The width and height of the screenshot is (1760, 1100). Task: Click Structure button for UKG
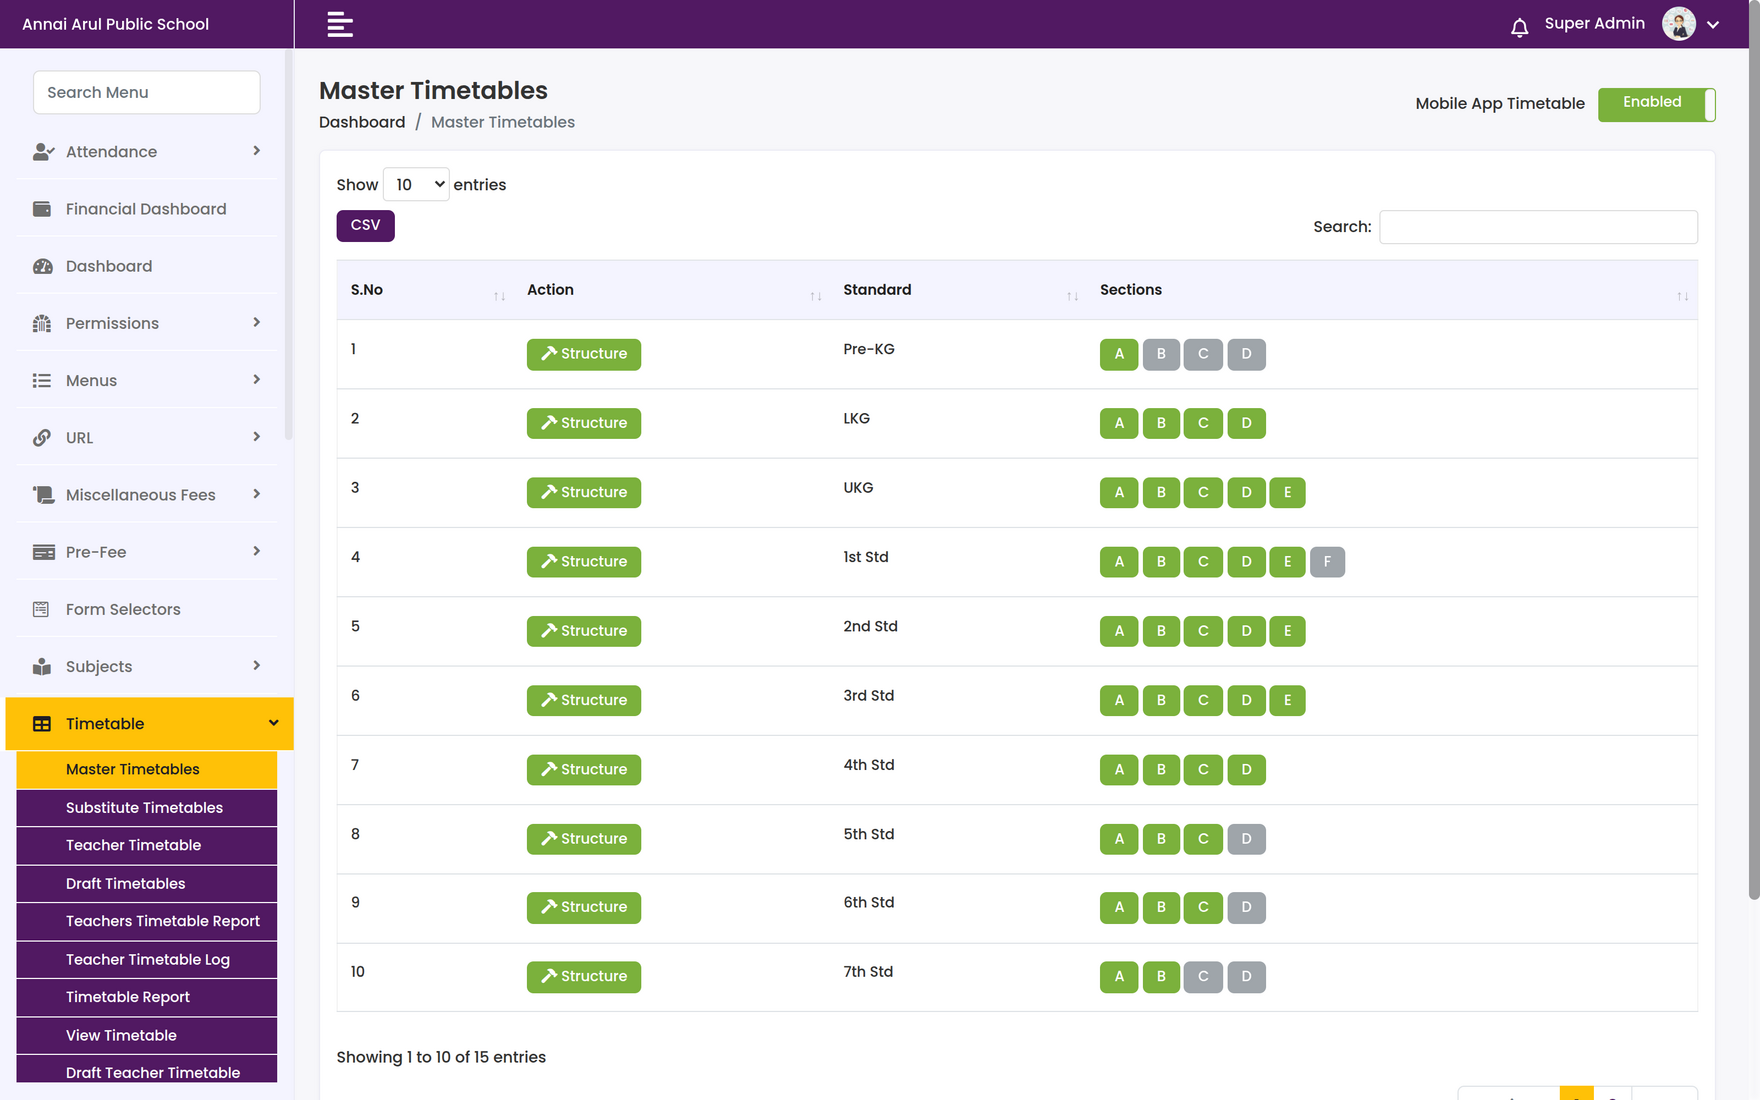(x=584, y=492)
